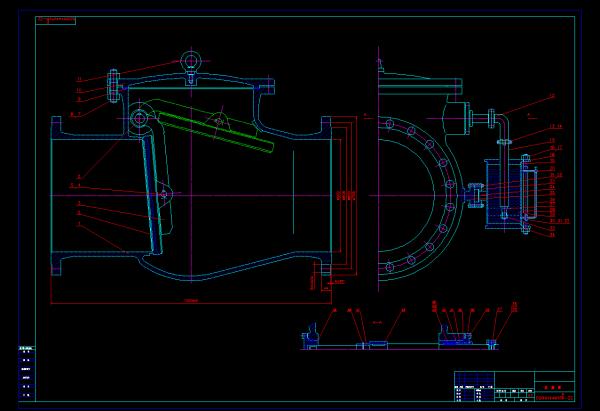Image resolution: width=600 pixels, height=411 pixels.
Task: Select the red drawing number in title block
Action: pos(554,398)
